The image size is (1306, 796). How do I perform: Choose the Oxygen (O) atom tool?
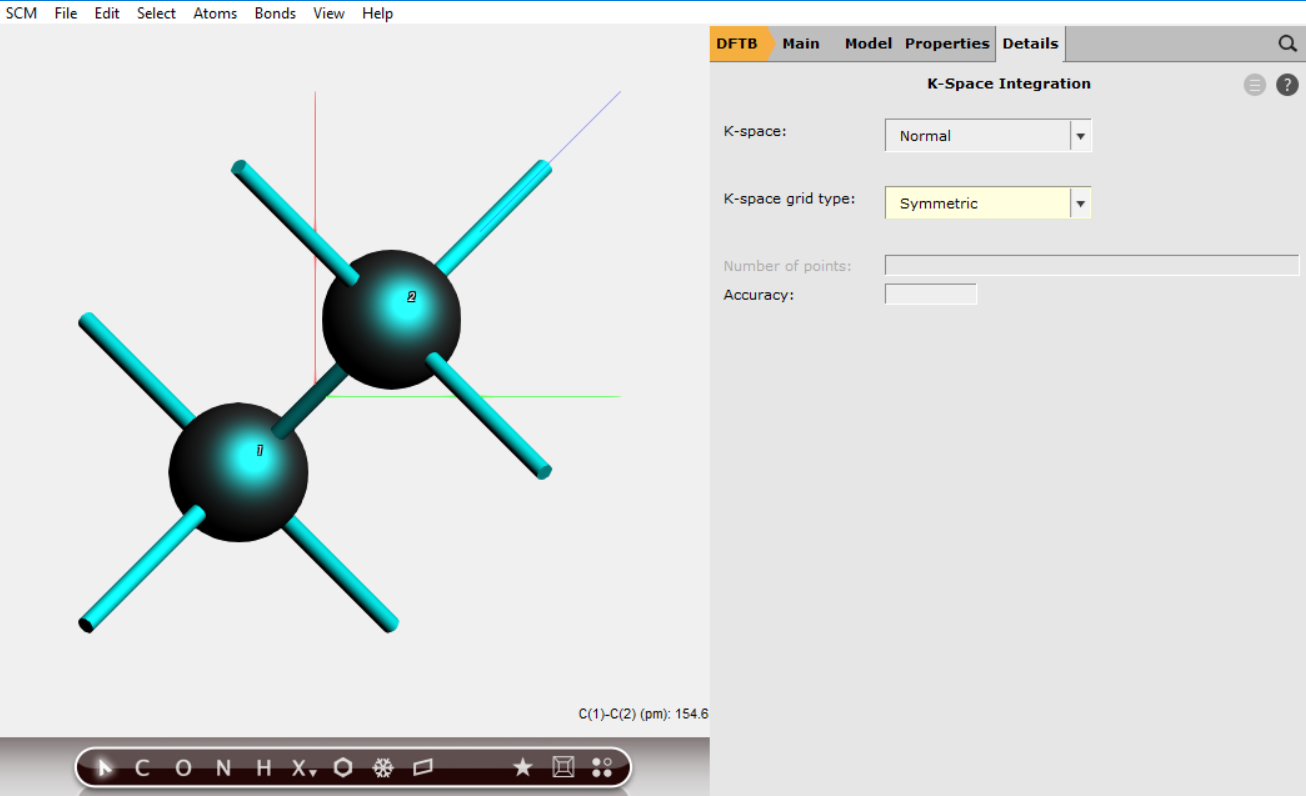pos(183,768)
